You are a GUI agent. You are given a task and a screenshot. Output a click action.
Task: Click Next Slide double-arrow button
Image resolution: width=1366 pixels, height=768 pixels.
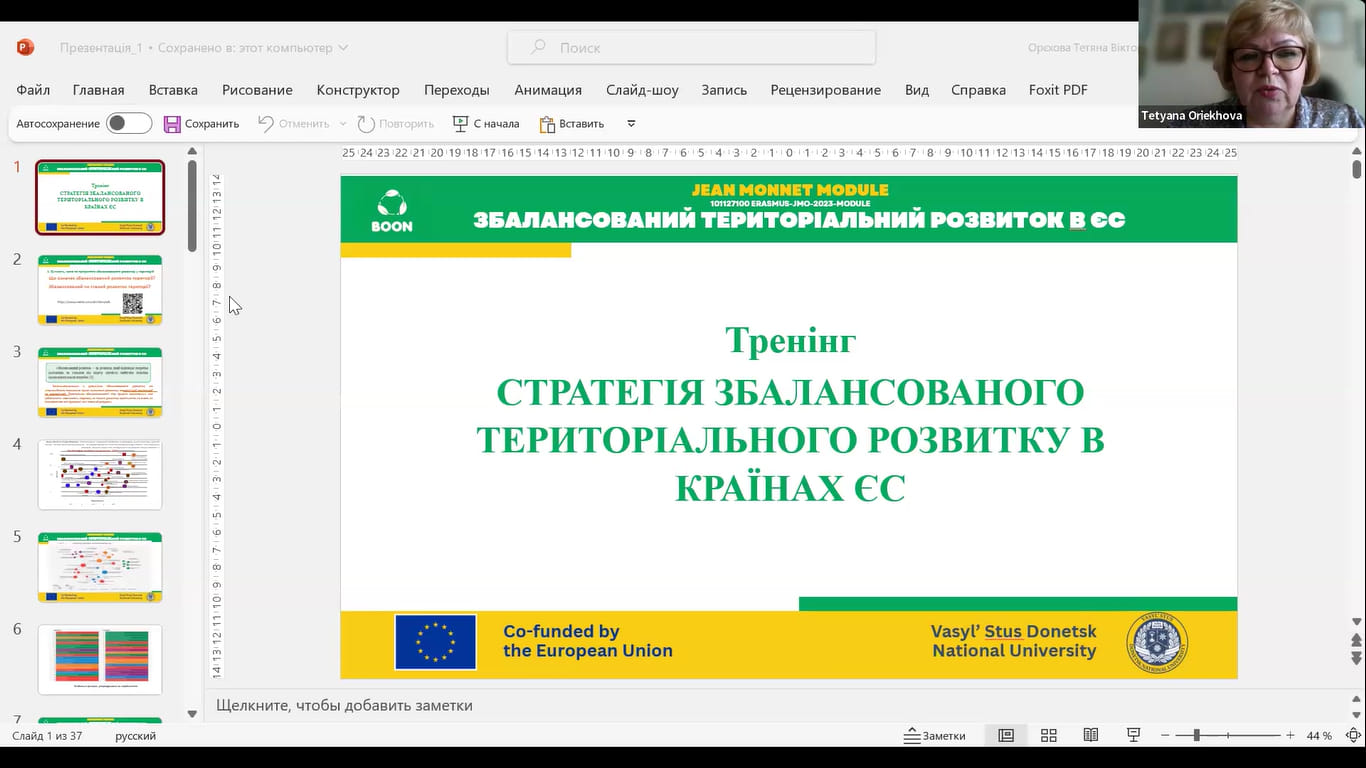tap(1356, 659)
